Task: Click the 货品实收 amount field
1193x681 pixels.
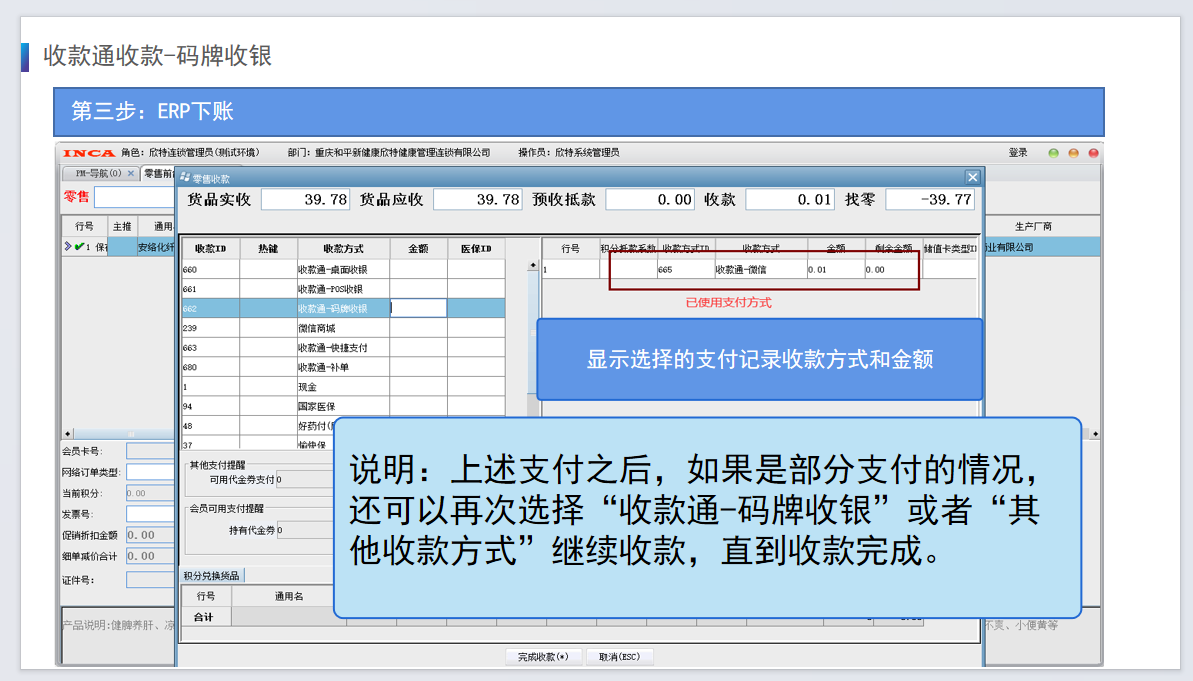Action: 305,199
